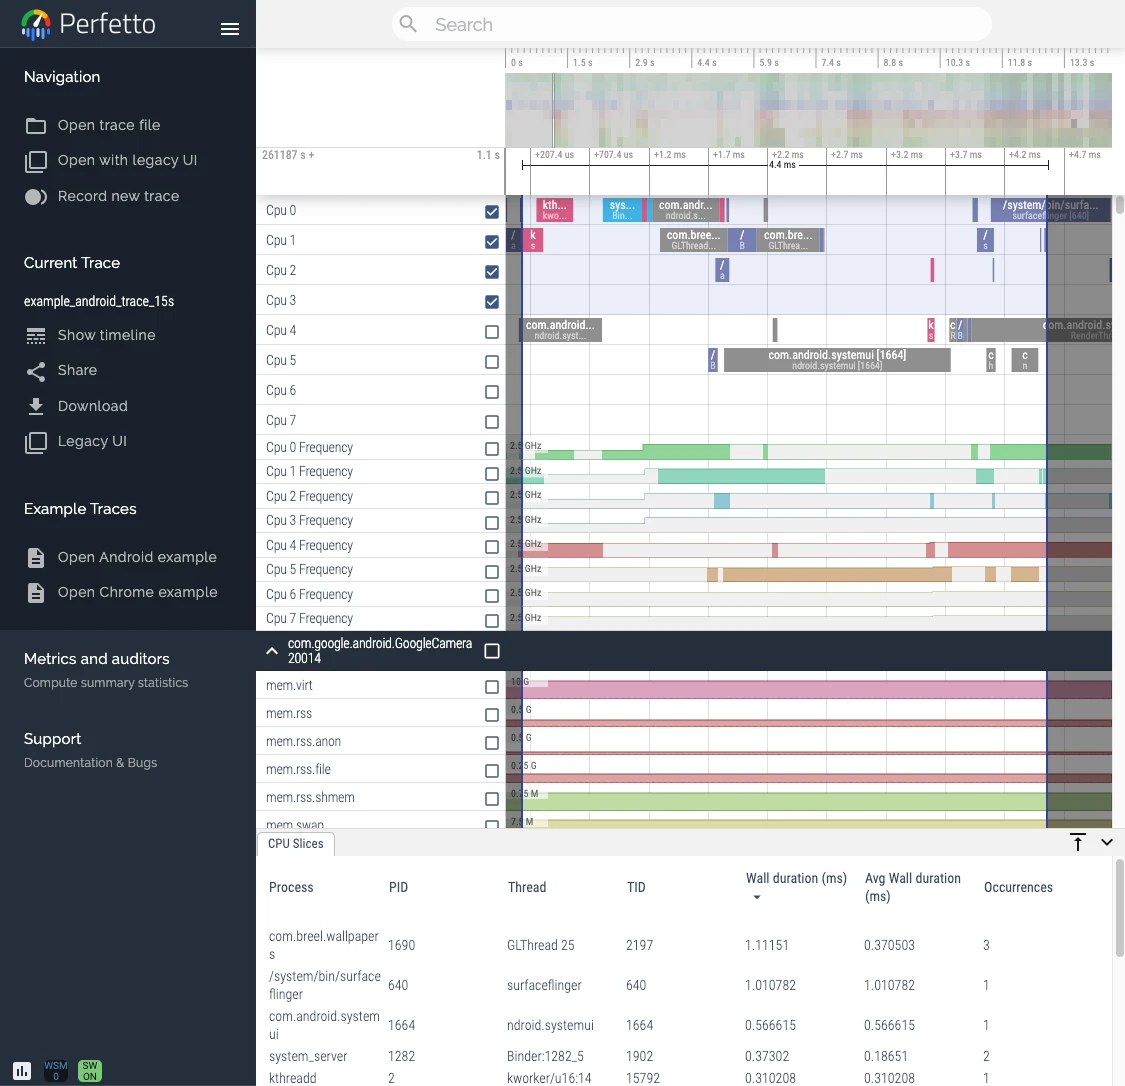The image size is (1125, 1086).
Task: Click the Share icon in sidebar
Action: (x=36, y=371)
